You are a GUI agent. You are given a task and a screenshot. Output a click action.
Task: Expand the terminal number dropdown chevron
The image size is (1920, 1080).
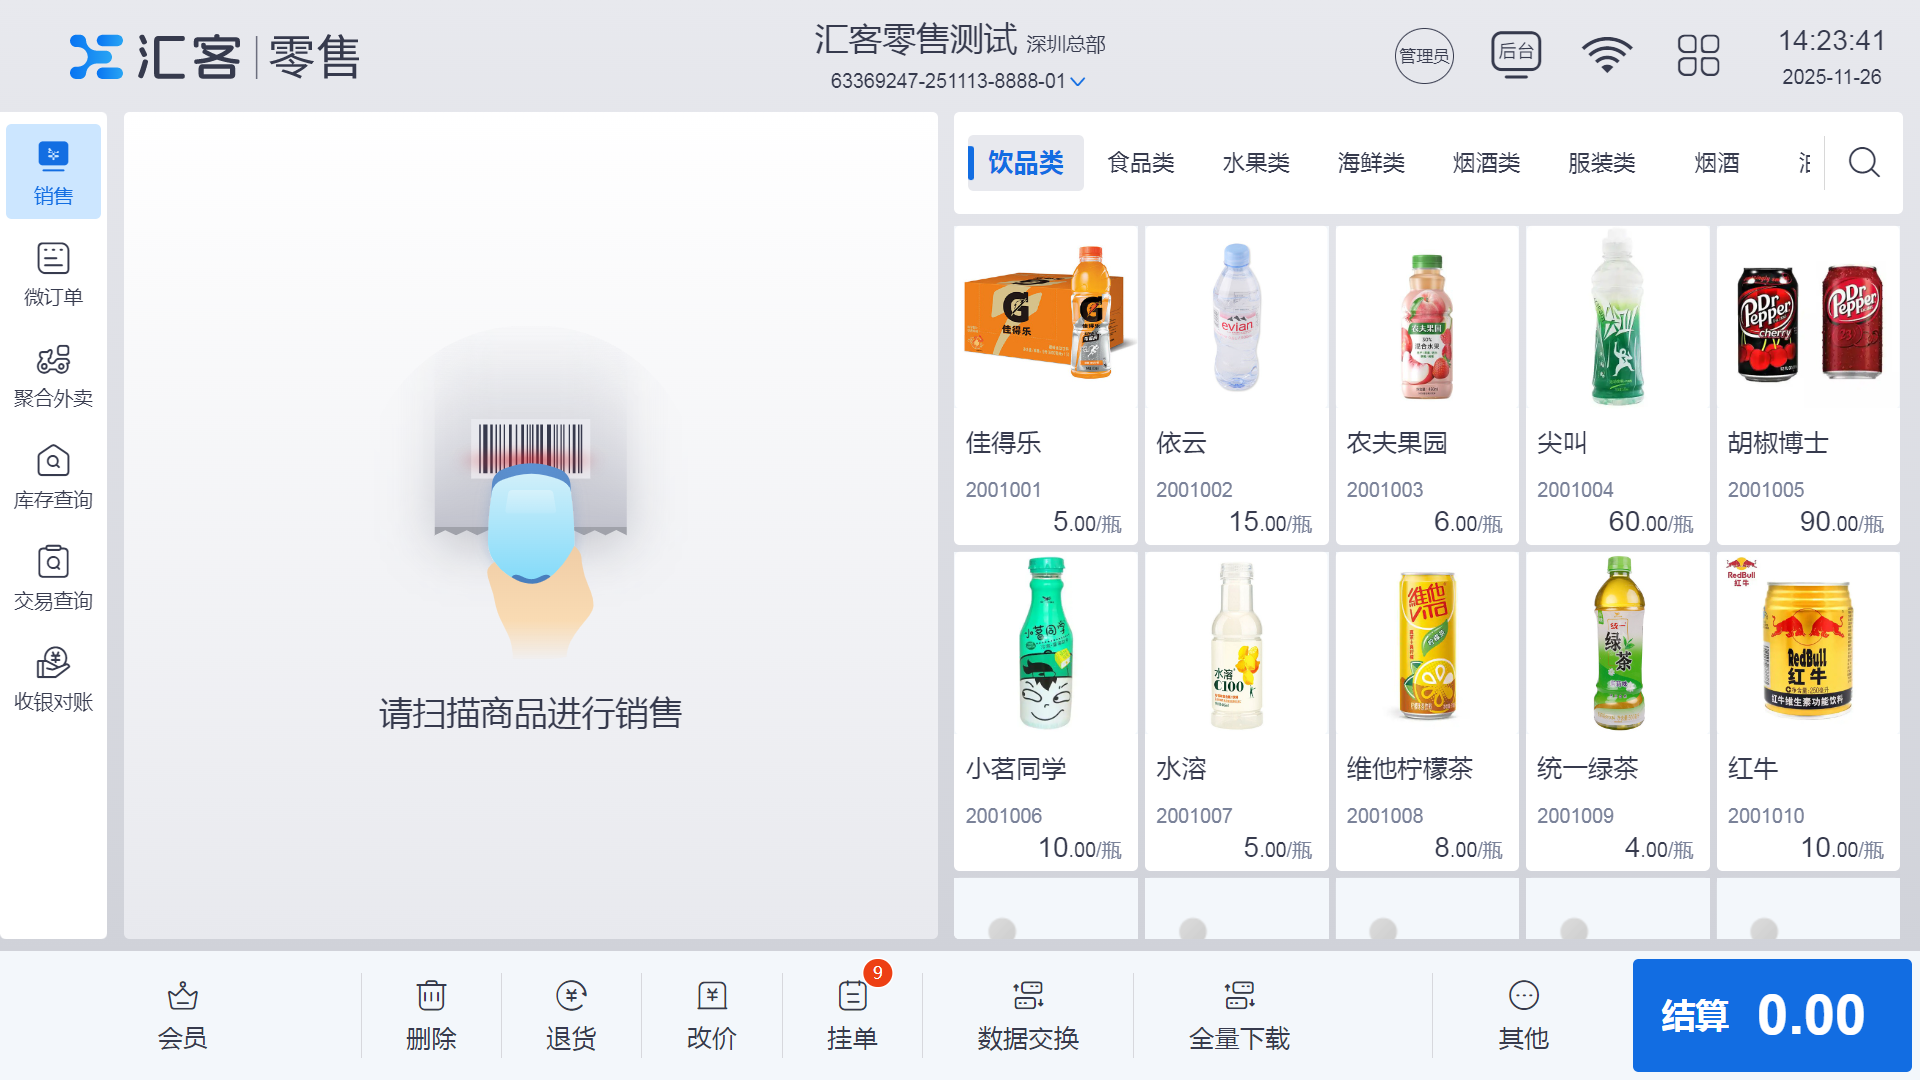[x=1078, y=82]
